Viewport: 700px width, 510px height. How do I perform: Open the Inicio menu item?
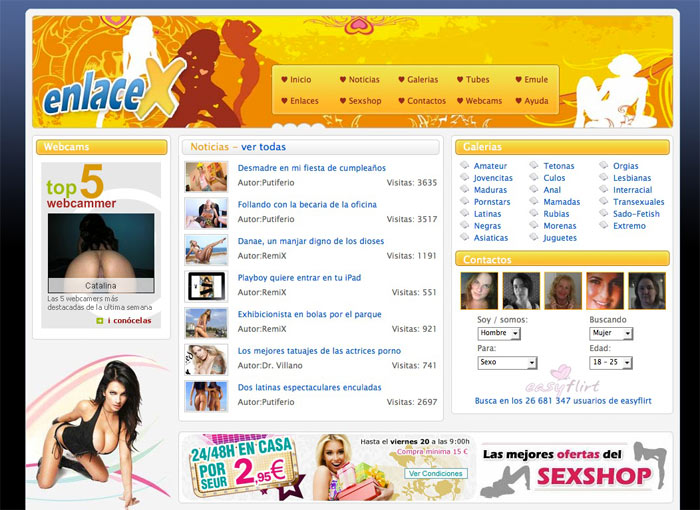pos(300,79)
